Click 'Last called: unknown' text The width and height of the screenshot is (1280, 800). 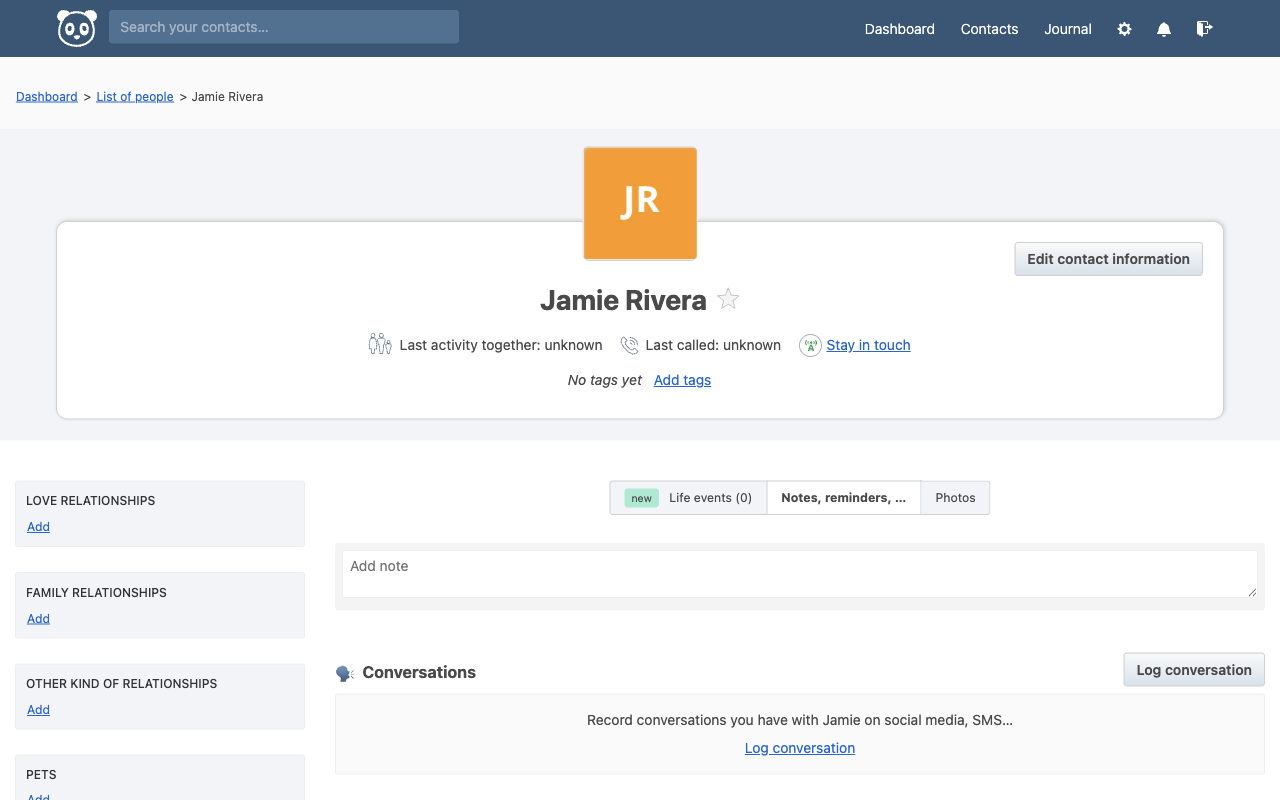(x=713, y=345)
